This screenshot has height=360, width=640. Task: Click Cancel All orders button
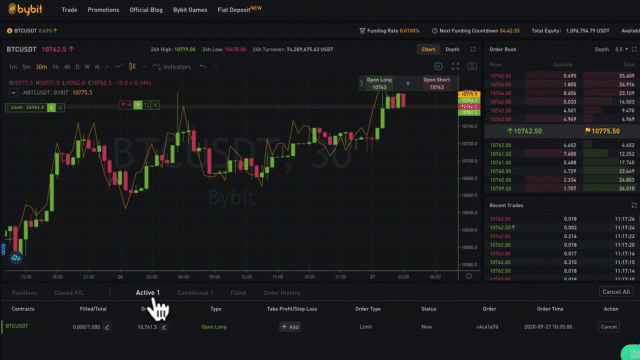pyautogui.click(x=616, y=292)
